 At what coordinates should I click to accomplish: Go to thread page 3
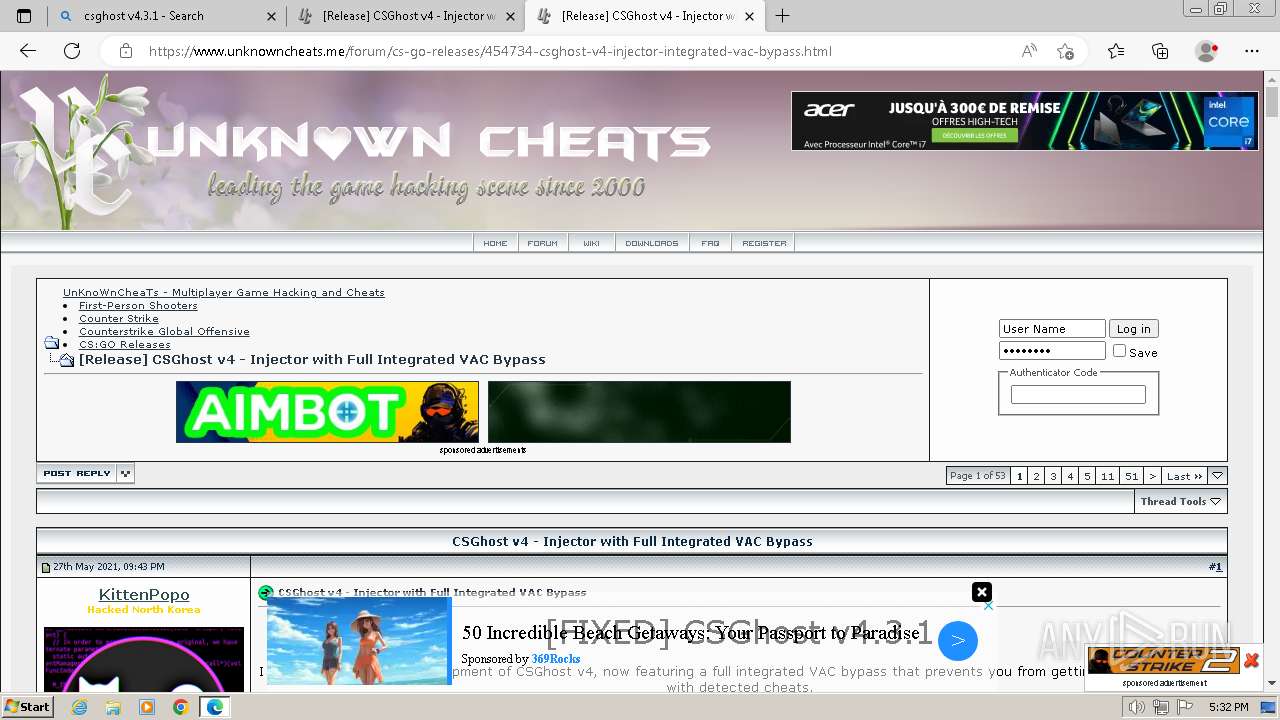pyautogui.click(x=1053, y=476)
